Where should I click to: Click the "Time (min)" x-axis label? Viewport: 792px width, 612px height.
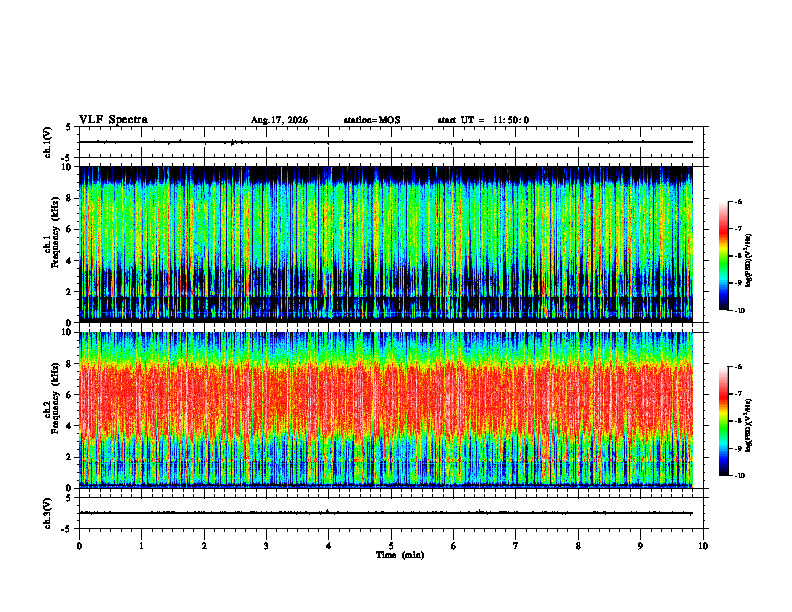[x=400, y=555]
